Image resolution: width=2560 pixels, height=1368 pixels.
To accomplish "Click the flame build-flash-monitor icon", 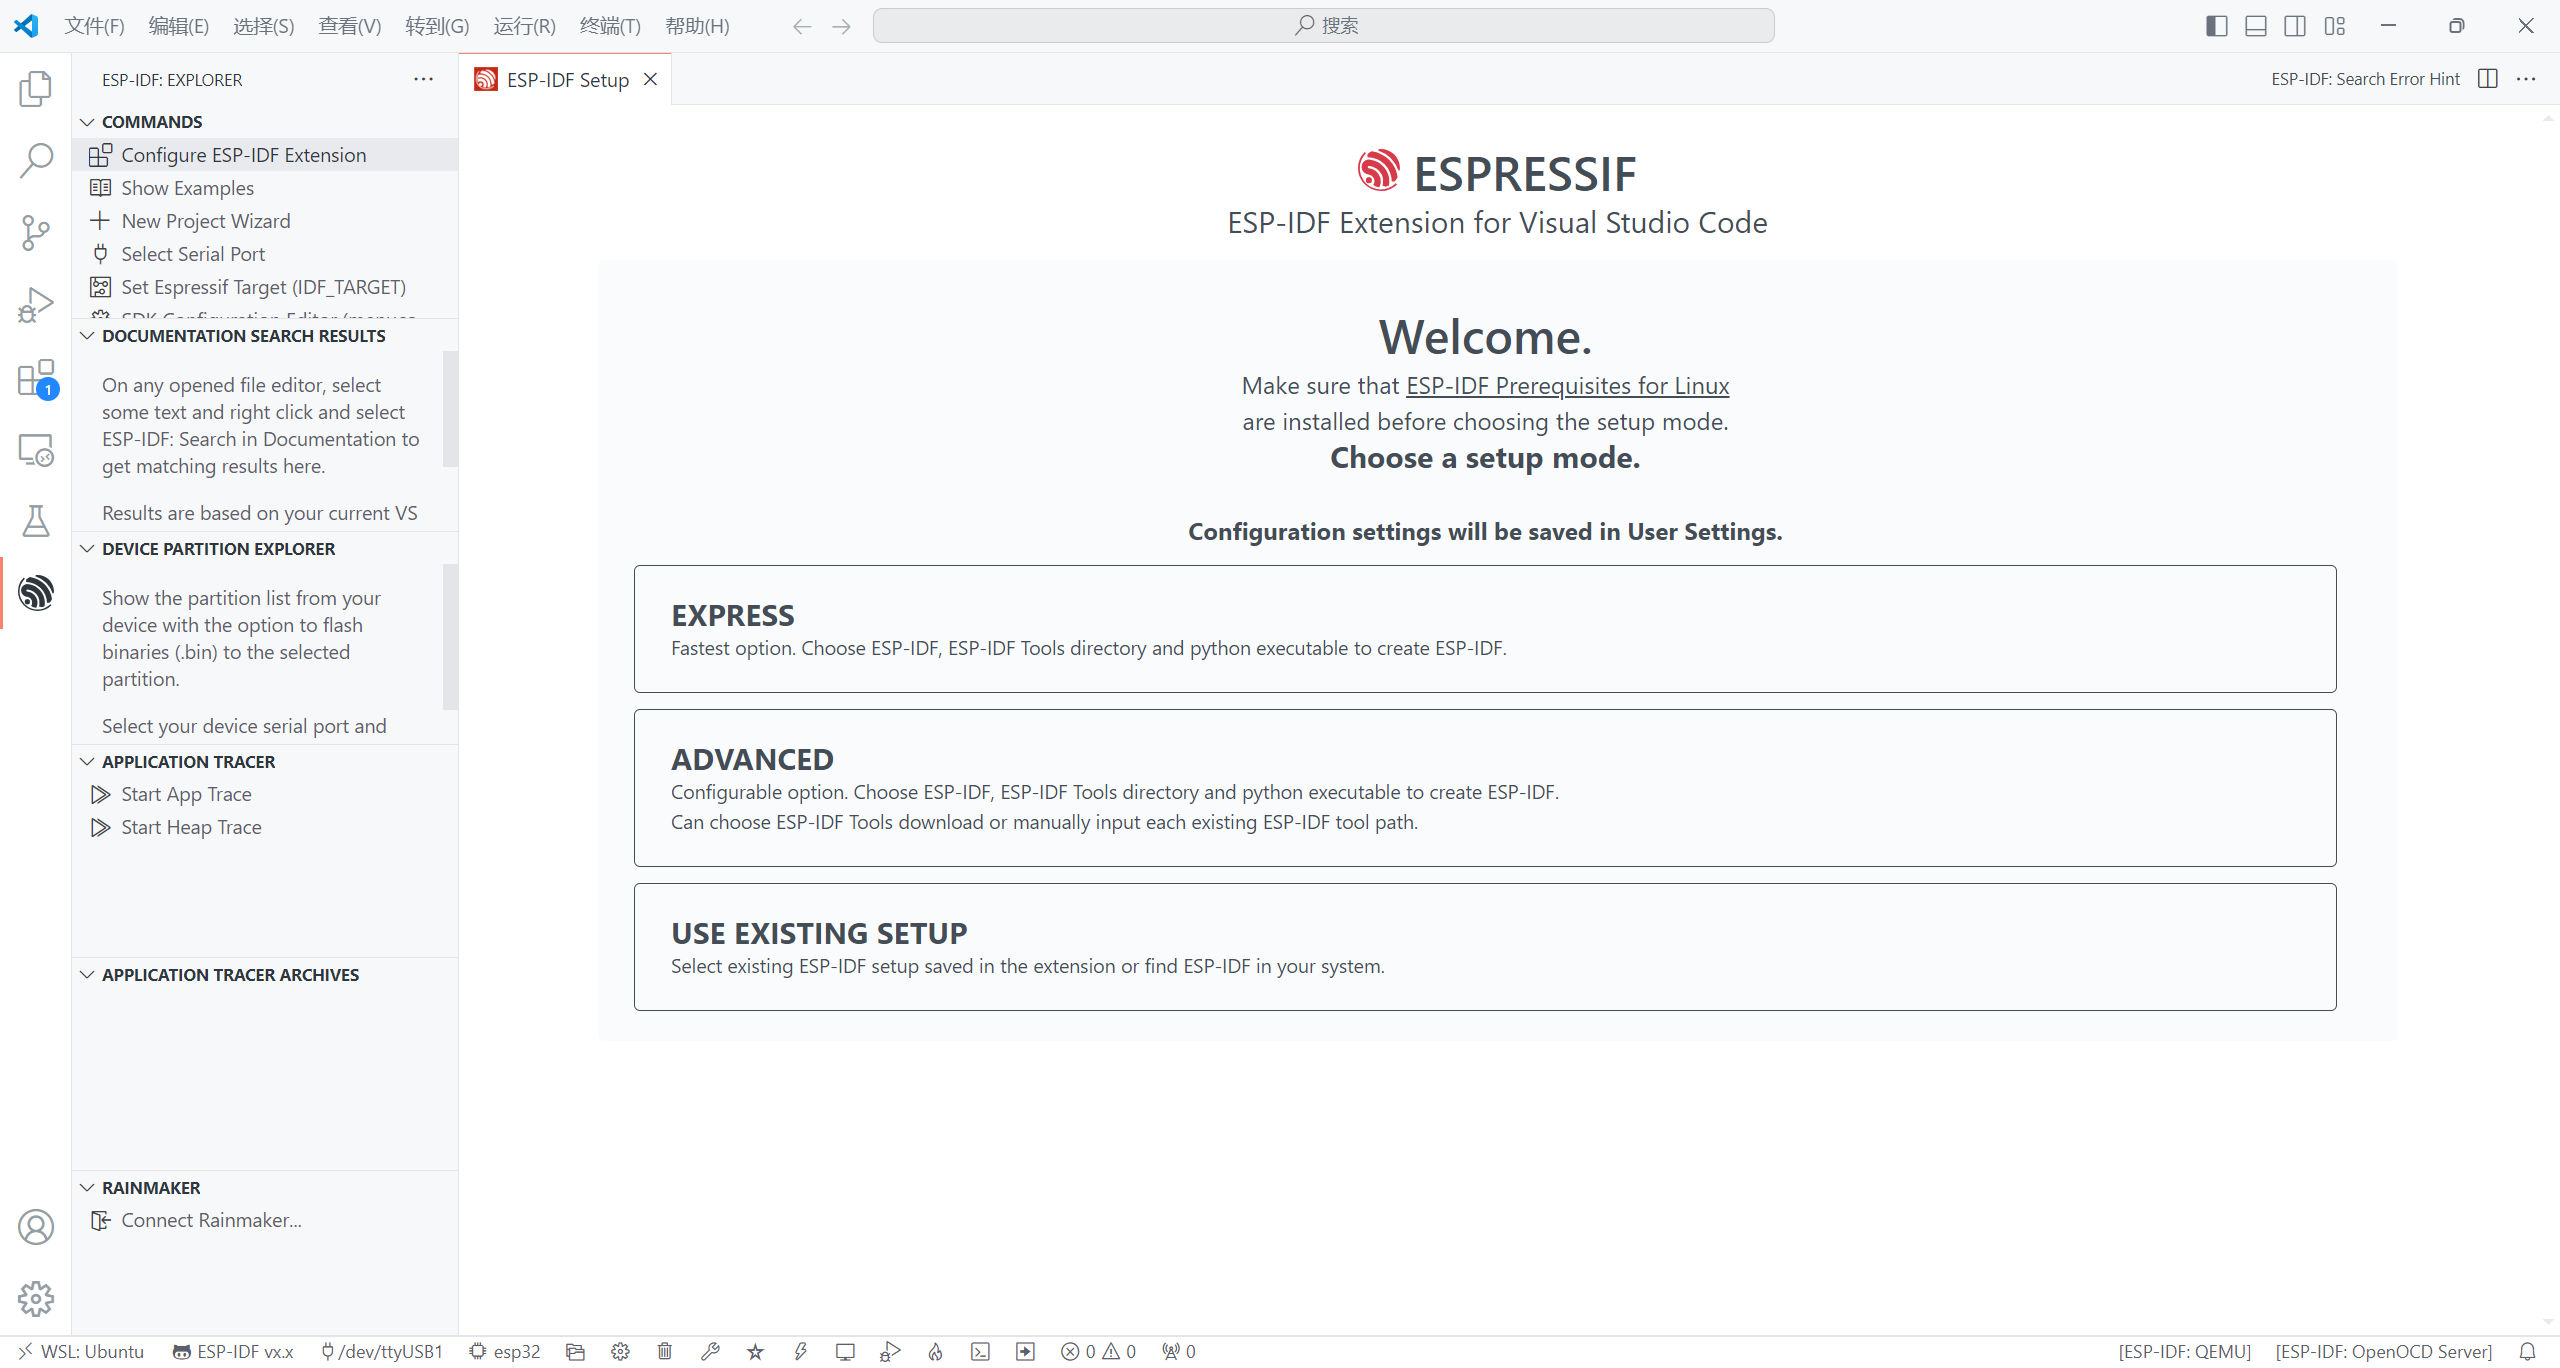I will (x=935, y=1351).
